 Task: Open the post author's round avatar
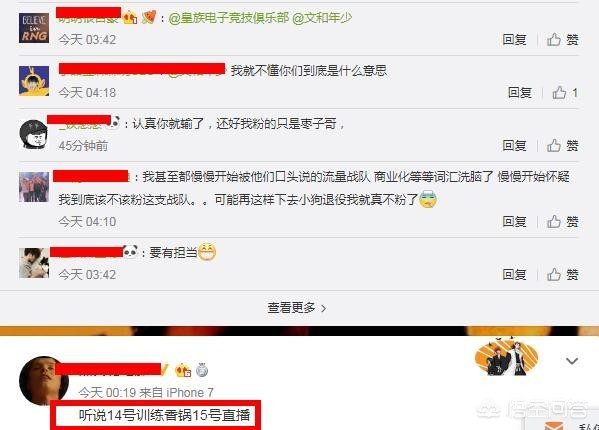tap(42, 380)
